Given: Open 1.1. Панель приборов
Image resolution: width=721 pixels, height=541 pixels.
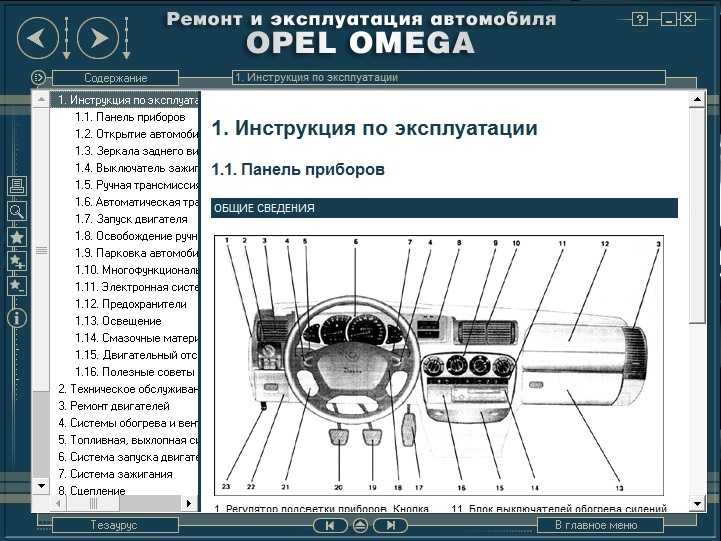Looking at the screenshot, I should point(130,117).
